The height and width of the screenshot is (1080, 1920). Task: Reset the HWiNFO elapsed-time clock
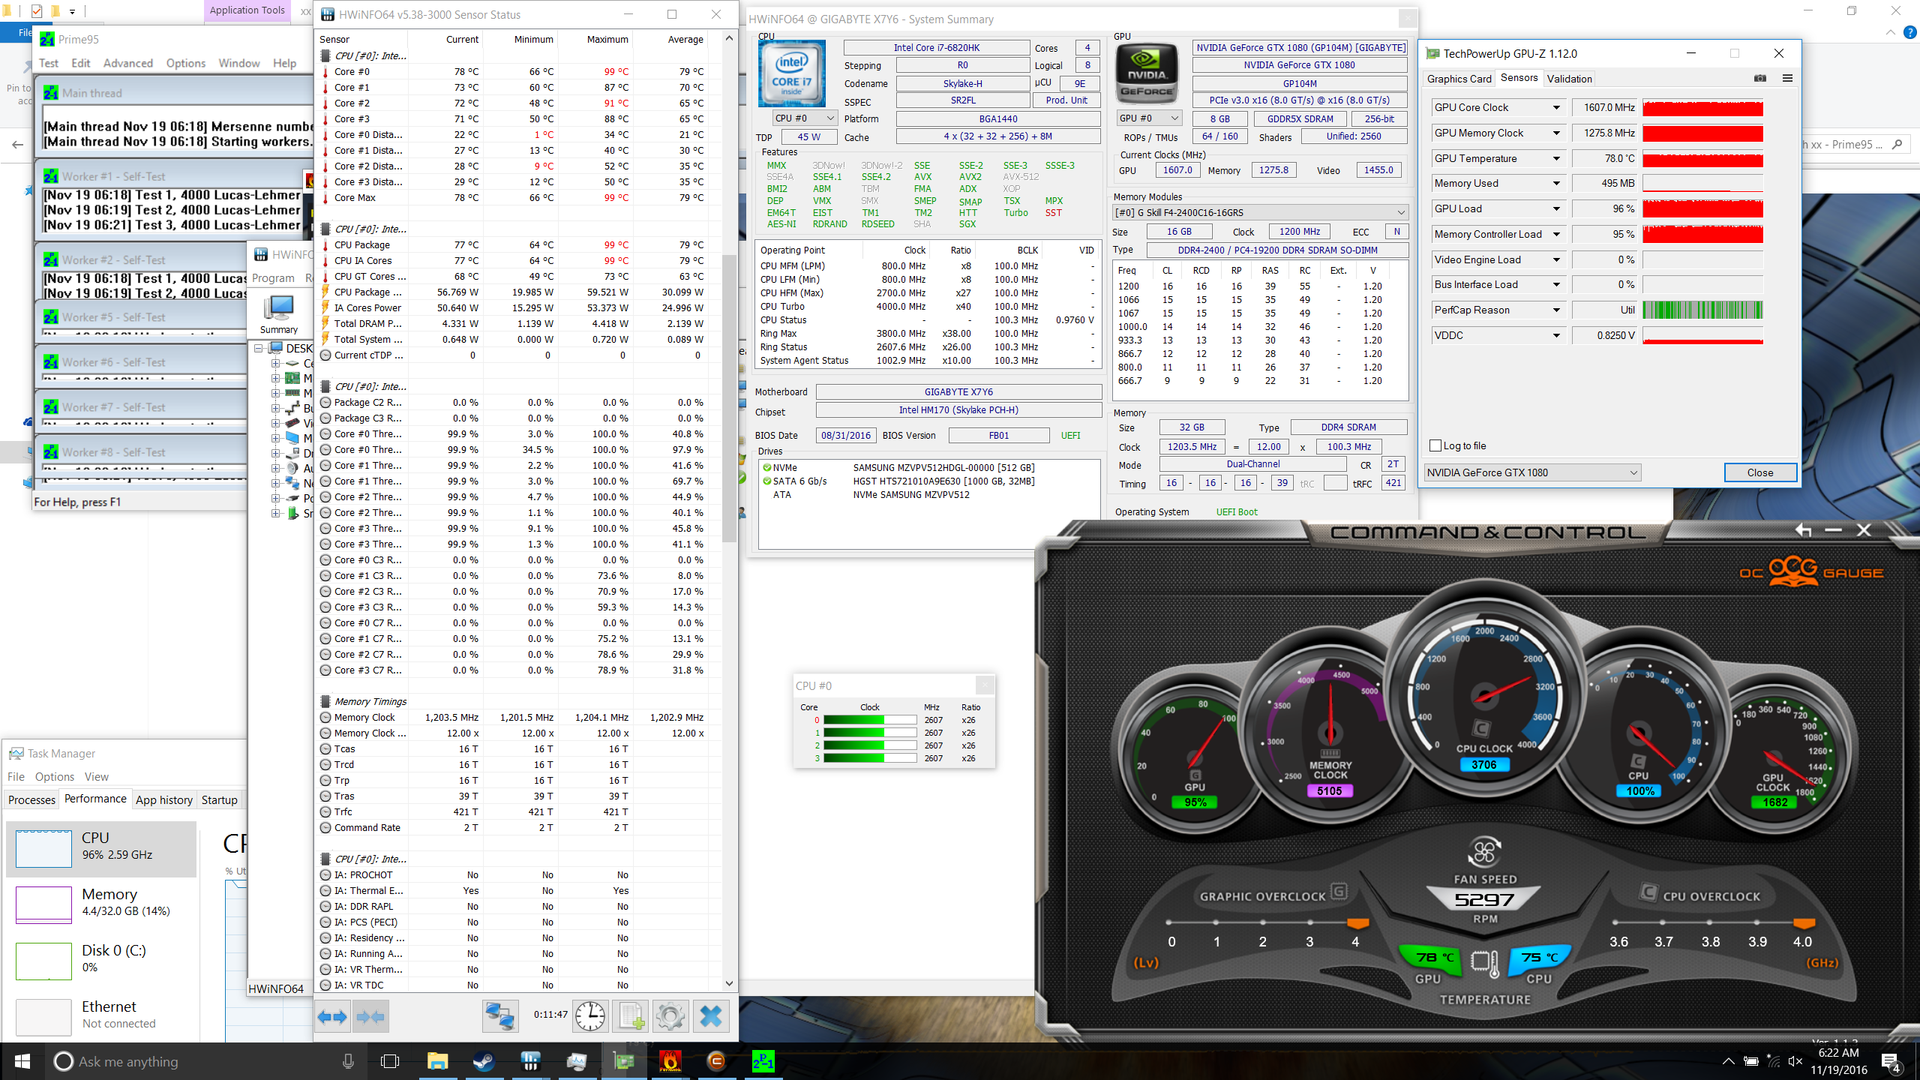point(590,1017)
